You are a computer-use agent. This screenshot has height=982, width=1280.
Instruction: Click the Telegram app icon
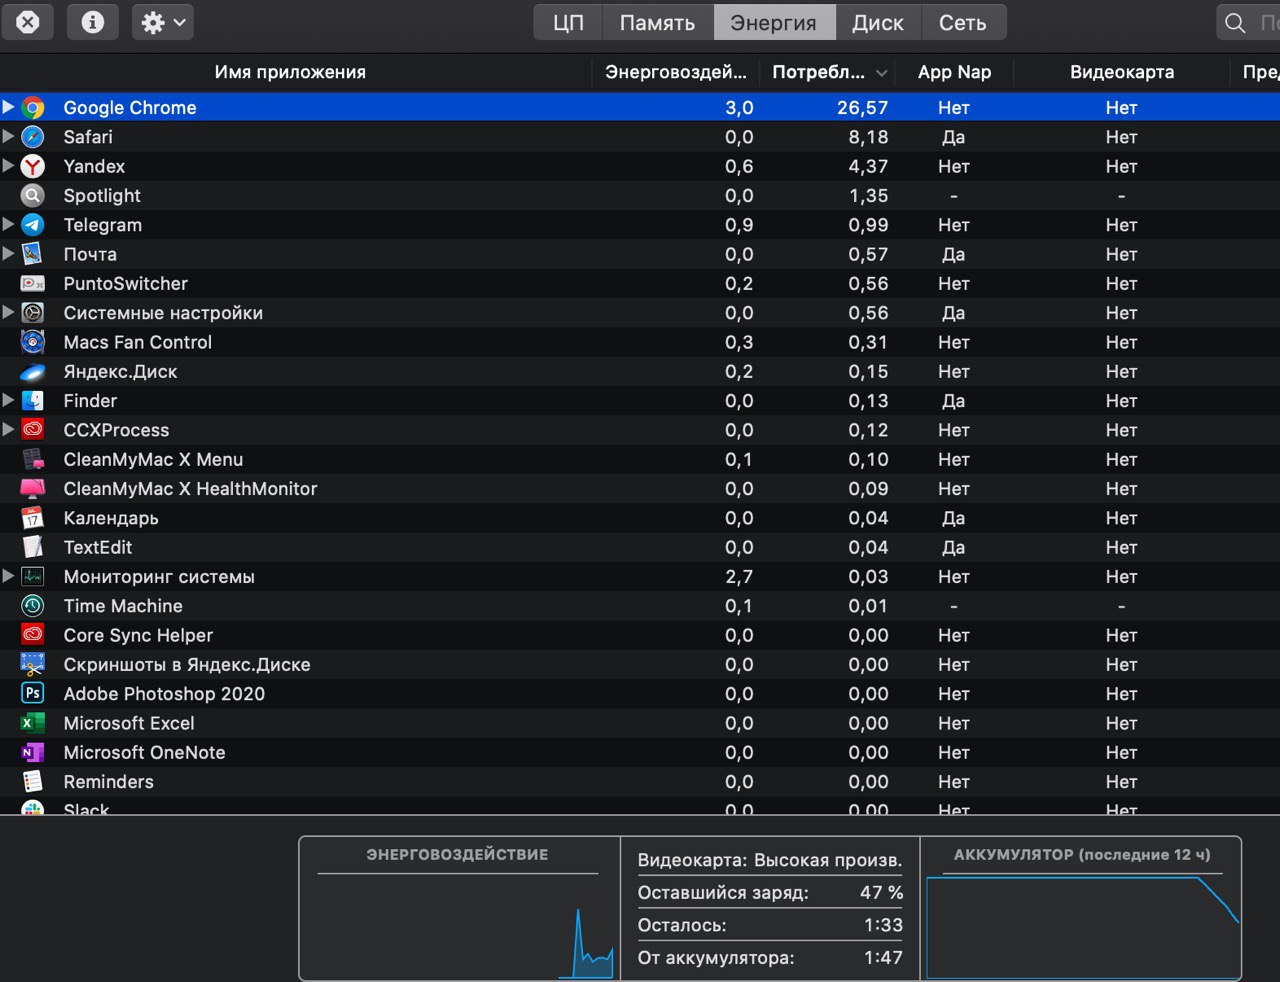pyautogui.click(x=33, y=225)
